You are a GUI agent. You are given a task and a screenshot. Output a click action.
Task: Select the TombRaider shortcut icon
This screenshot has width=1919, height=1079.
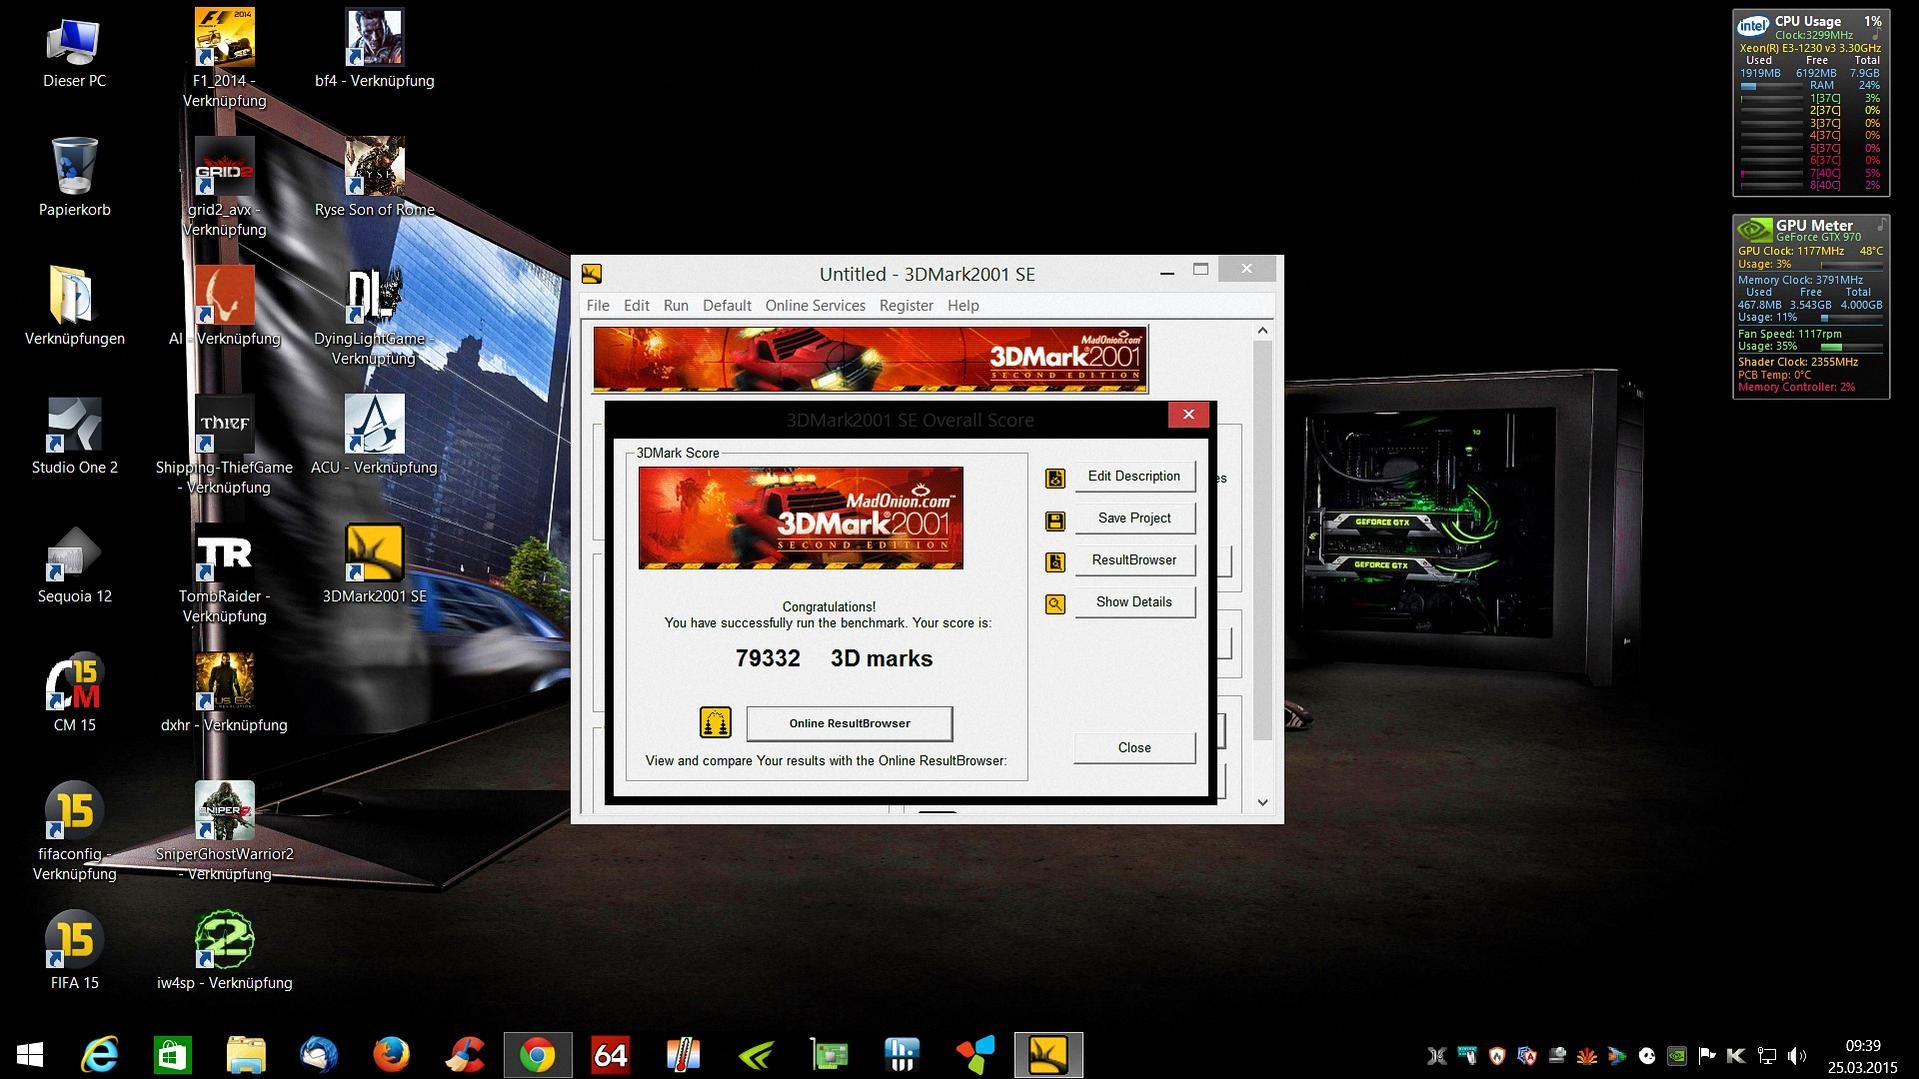[224, 574]
